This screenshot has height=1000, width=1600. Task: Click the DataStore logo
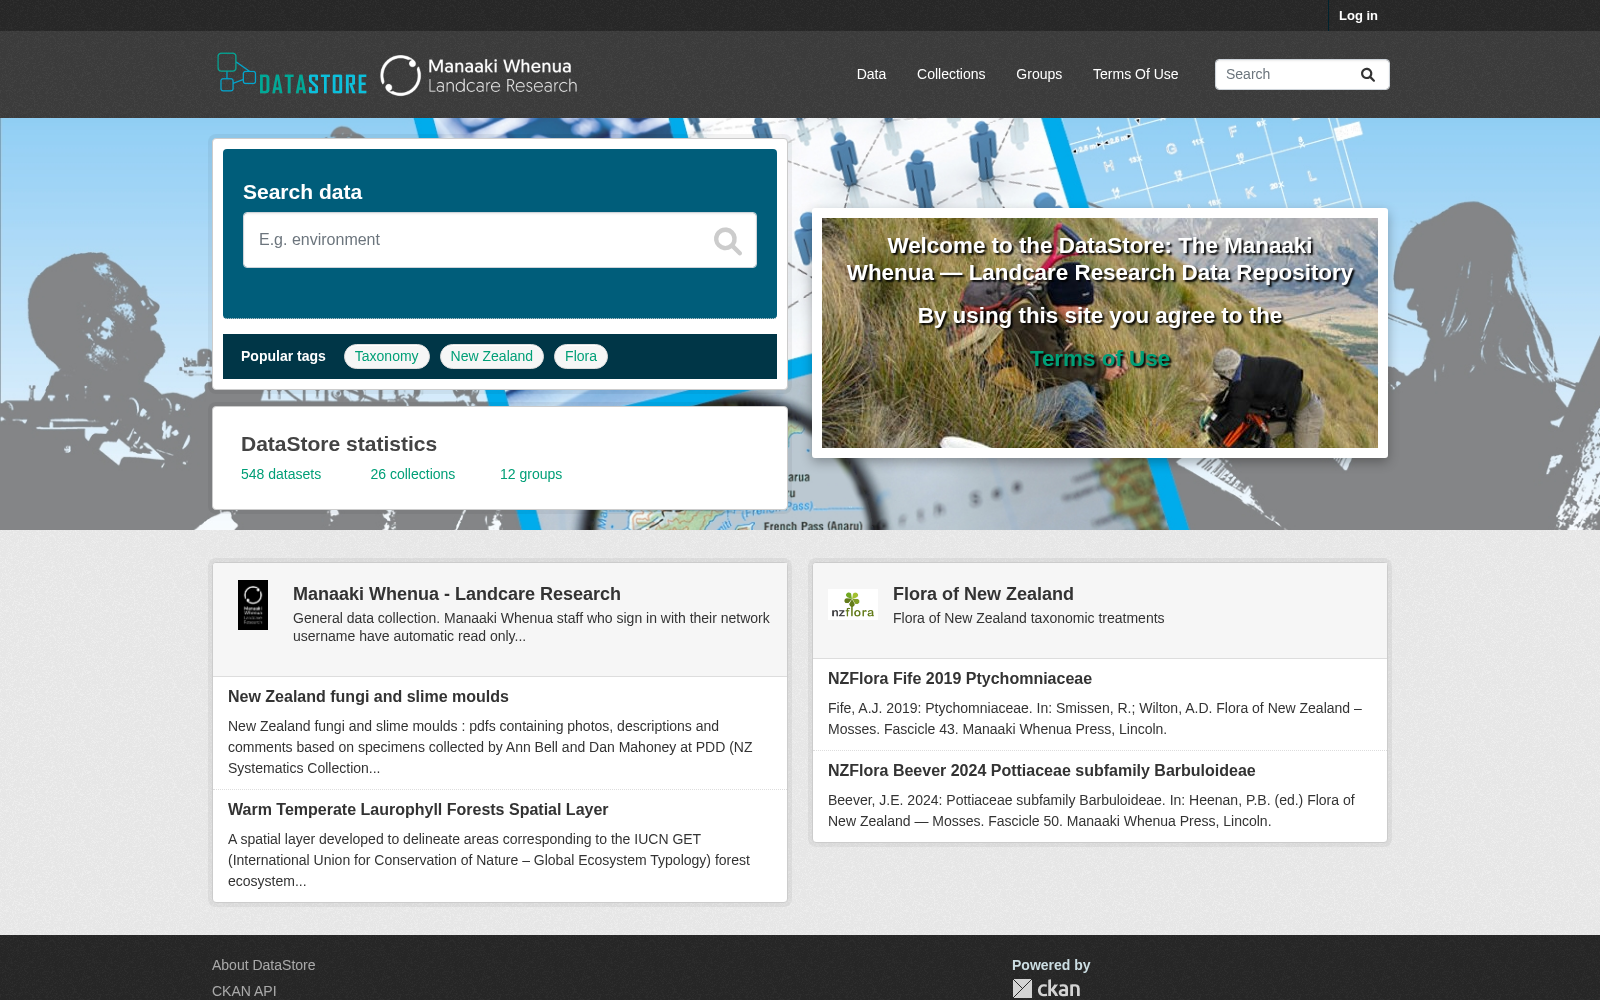point(292,74)
